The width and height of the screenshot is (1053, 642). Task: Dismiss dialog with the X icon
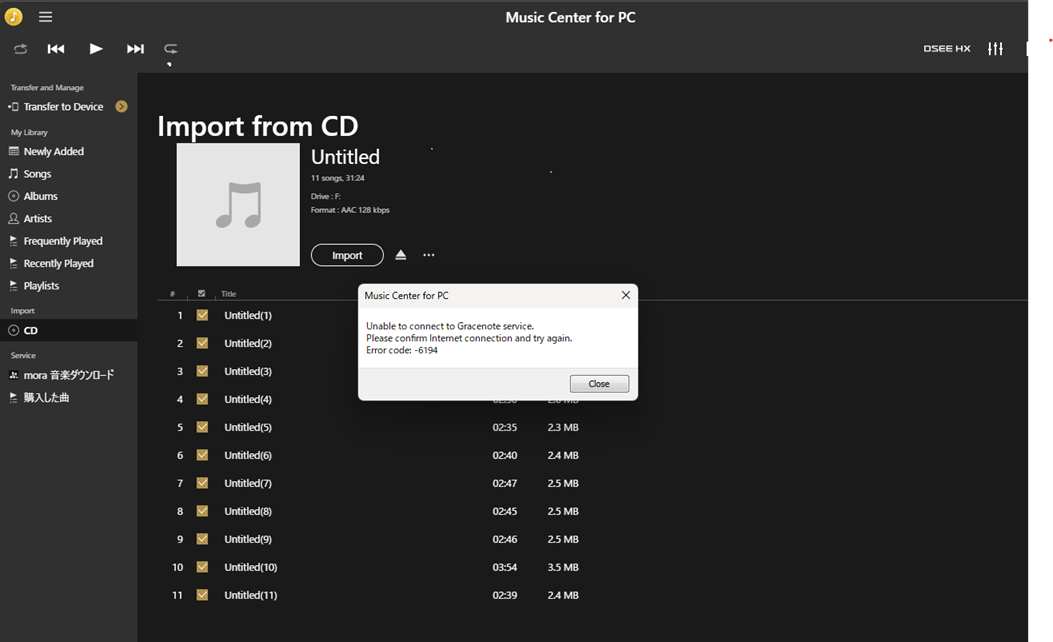[625, 295]
